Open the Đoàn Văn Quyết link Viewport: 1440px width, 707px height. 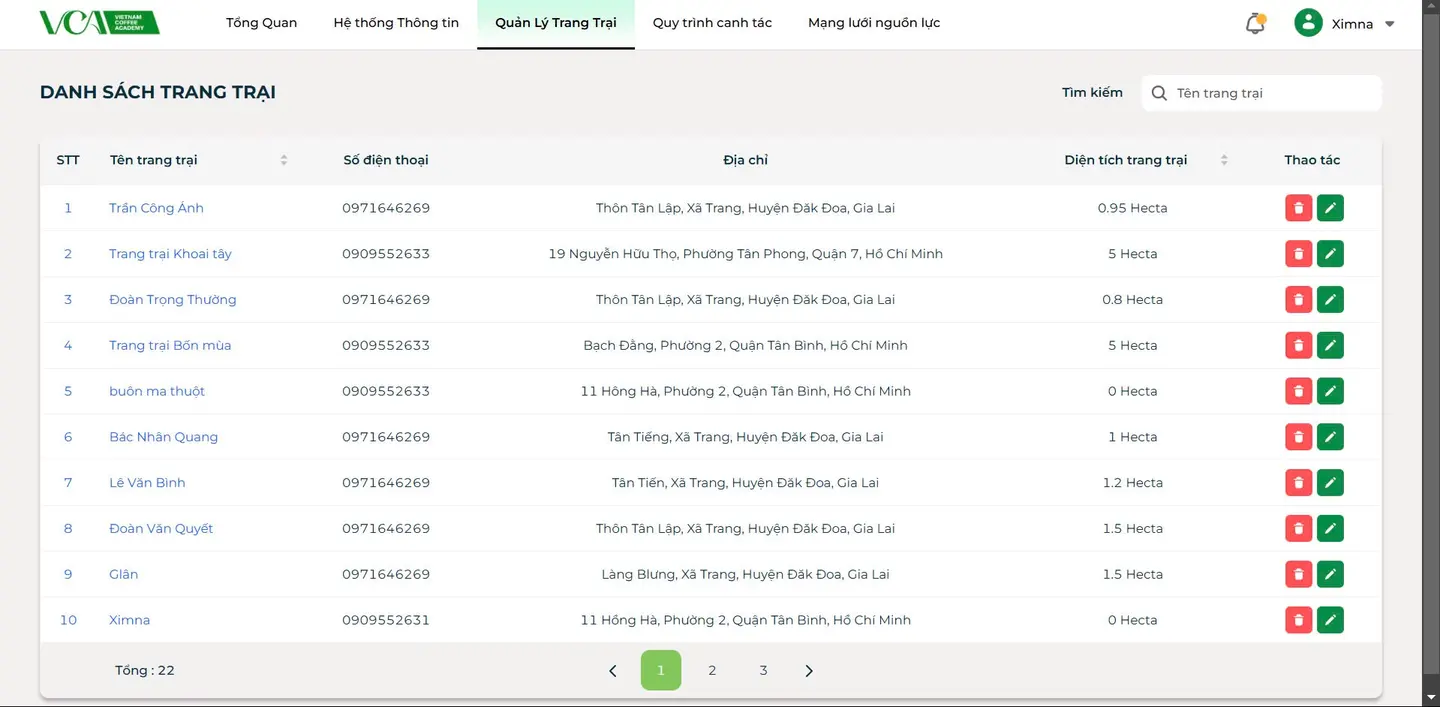[161, 529]
